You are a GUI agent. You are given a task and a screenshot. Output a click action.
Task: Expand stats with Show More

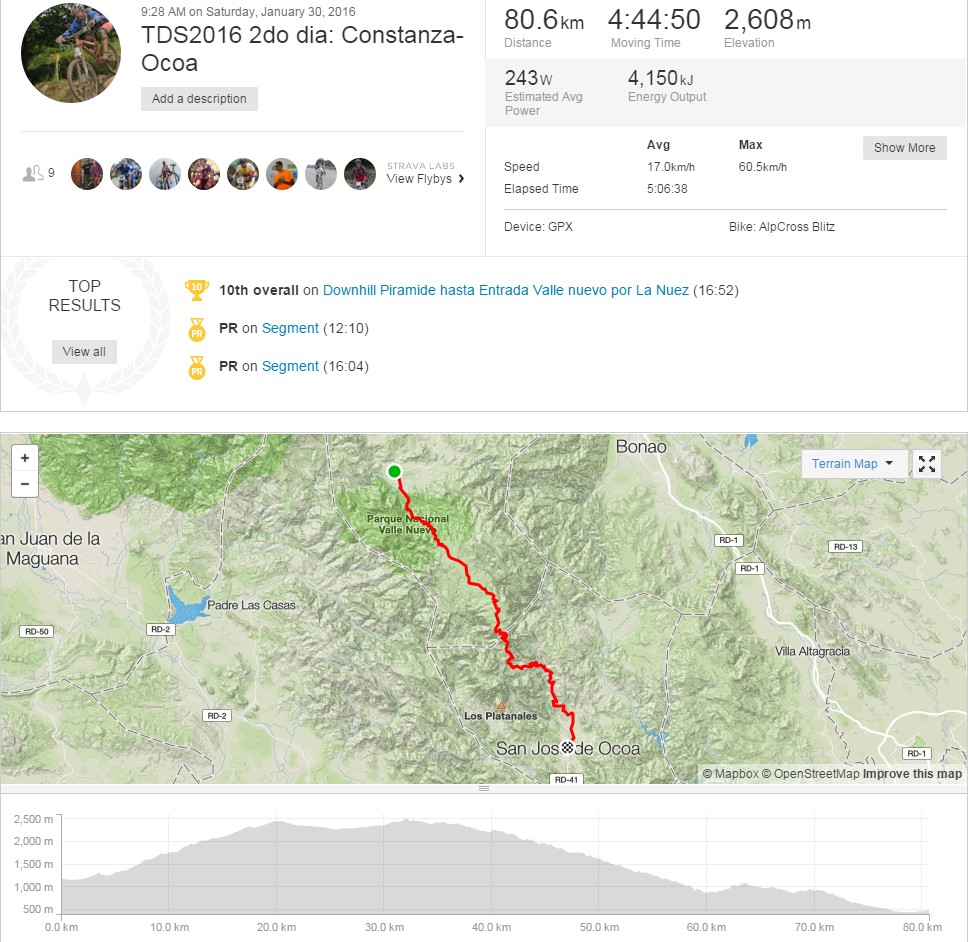click(x=904, y=148)
